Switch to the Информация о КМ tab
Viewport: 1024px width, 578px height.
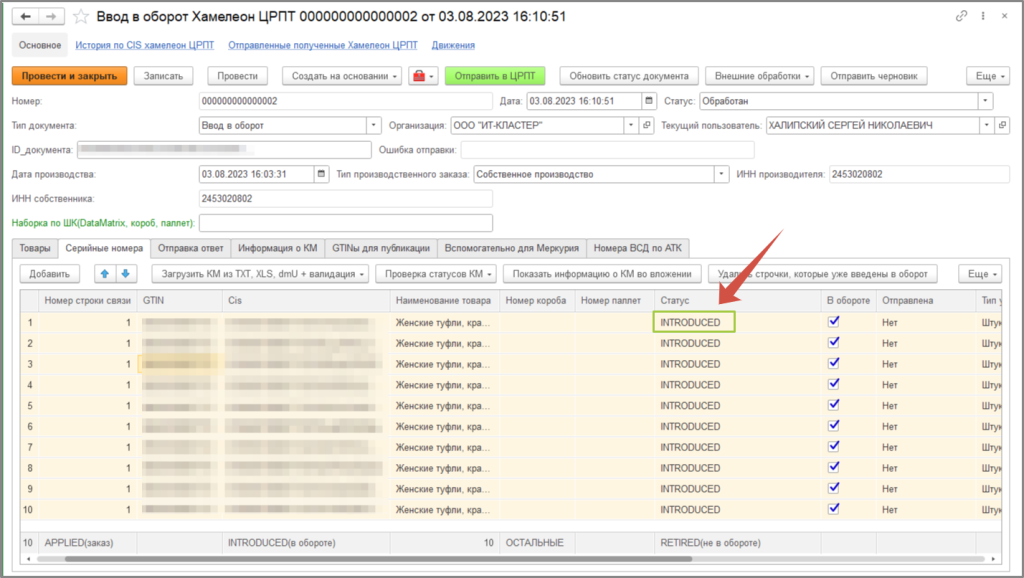pos(278,248)
